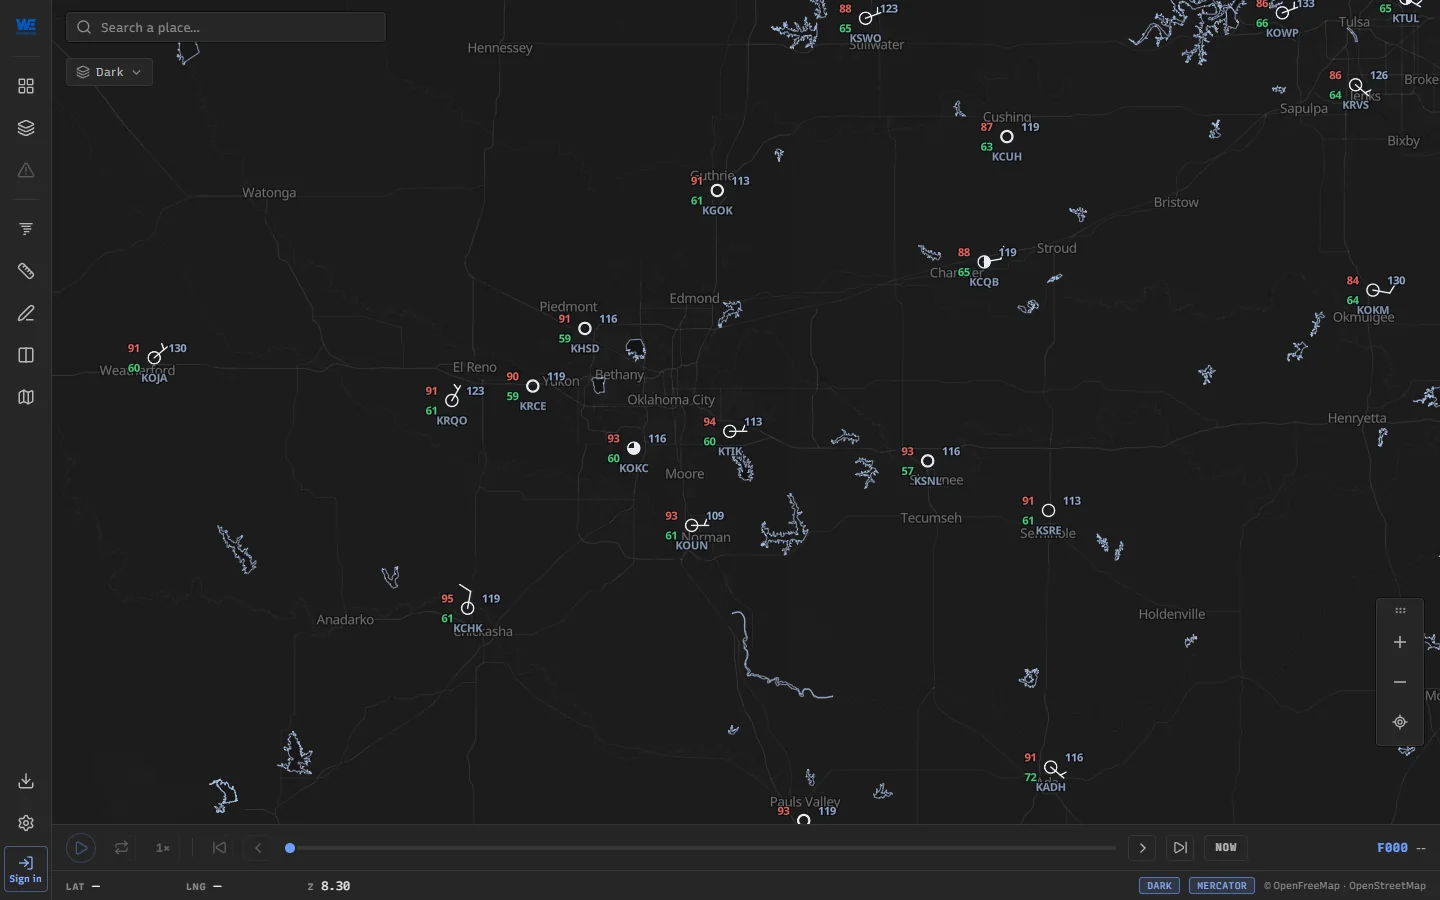The width and height of the screenshot is (1440, 900).
Task: Select the KGOK station marker near Guthrie
Action: click(x=718, y=191)
